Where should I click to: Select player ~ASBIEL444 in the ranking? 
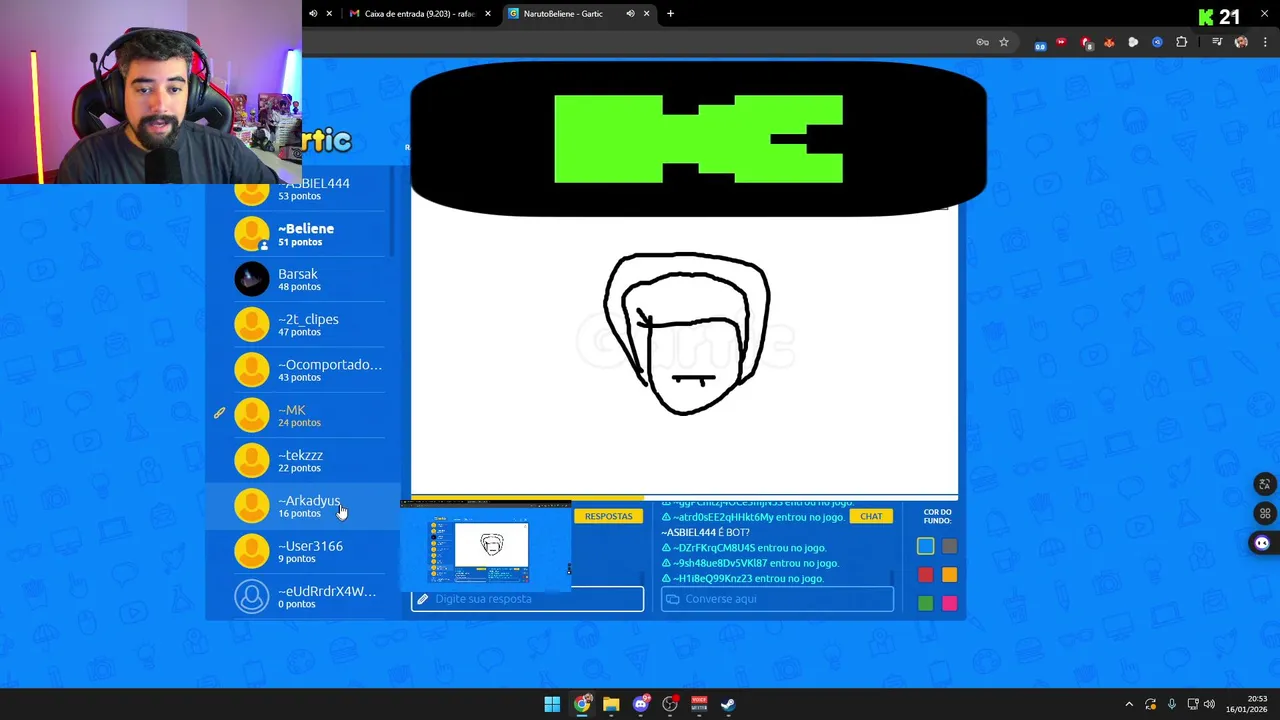click(x=310, y=189)
